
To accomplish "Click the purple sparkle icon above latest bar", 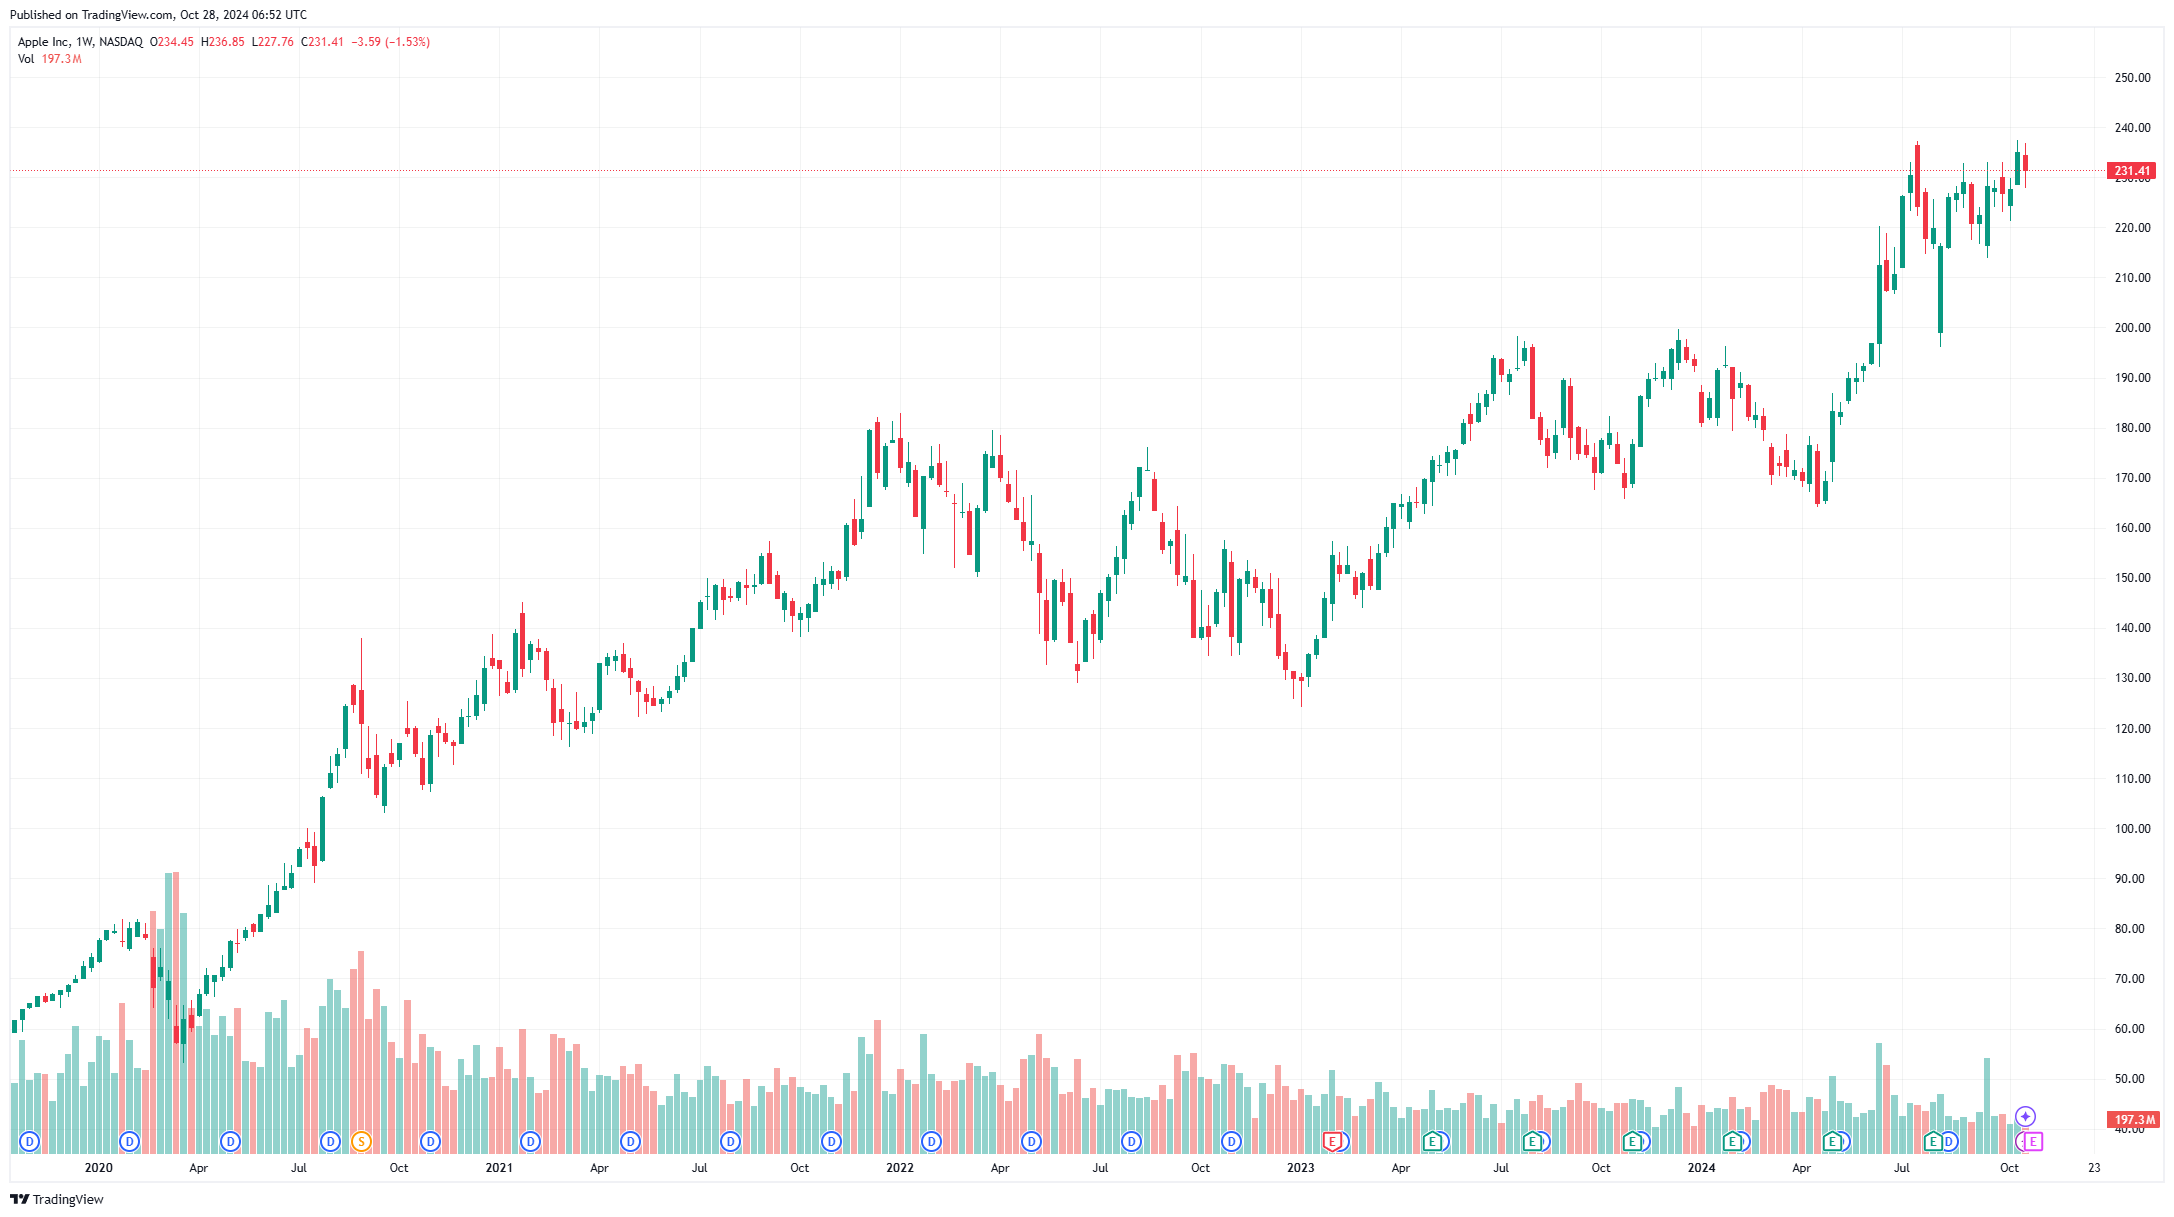I will pyautogui.click(x=2025, y=1116).
